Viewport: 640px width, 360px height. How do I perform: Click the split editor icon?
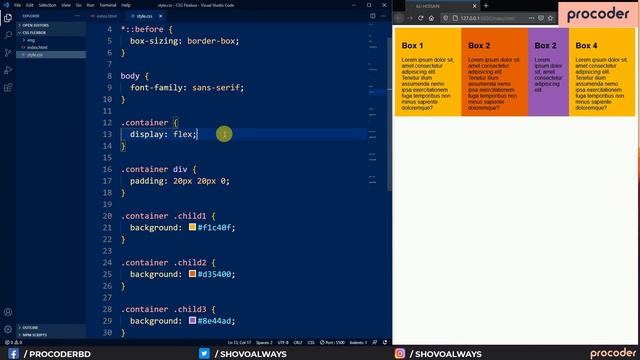[x=373, y=16]
